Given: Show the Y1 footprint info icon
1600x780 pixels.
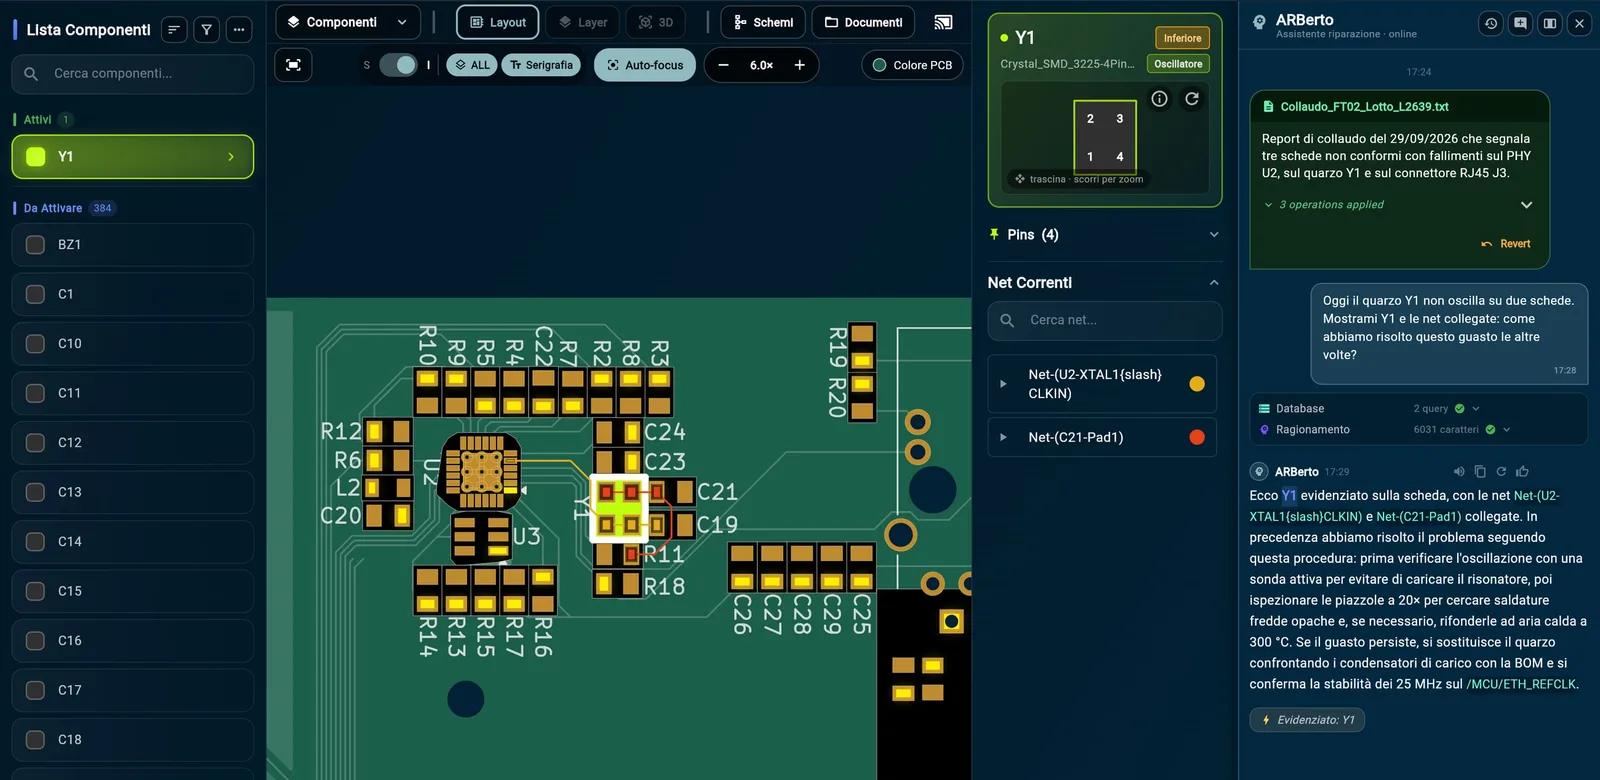Looking at the screenshot, I should pos(1159,99).
